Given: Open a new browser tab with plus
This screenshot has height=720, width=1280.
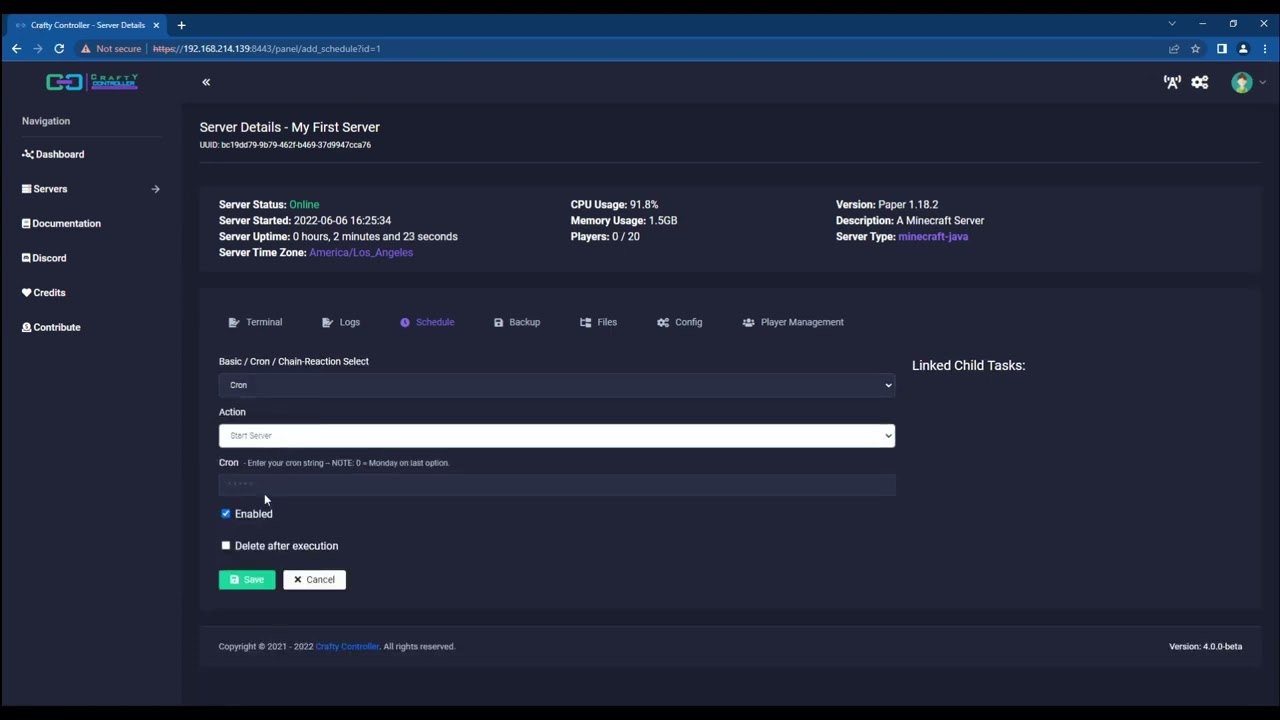Looking at the screenshot, I should click(x=181, y=25).
